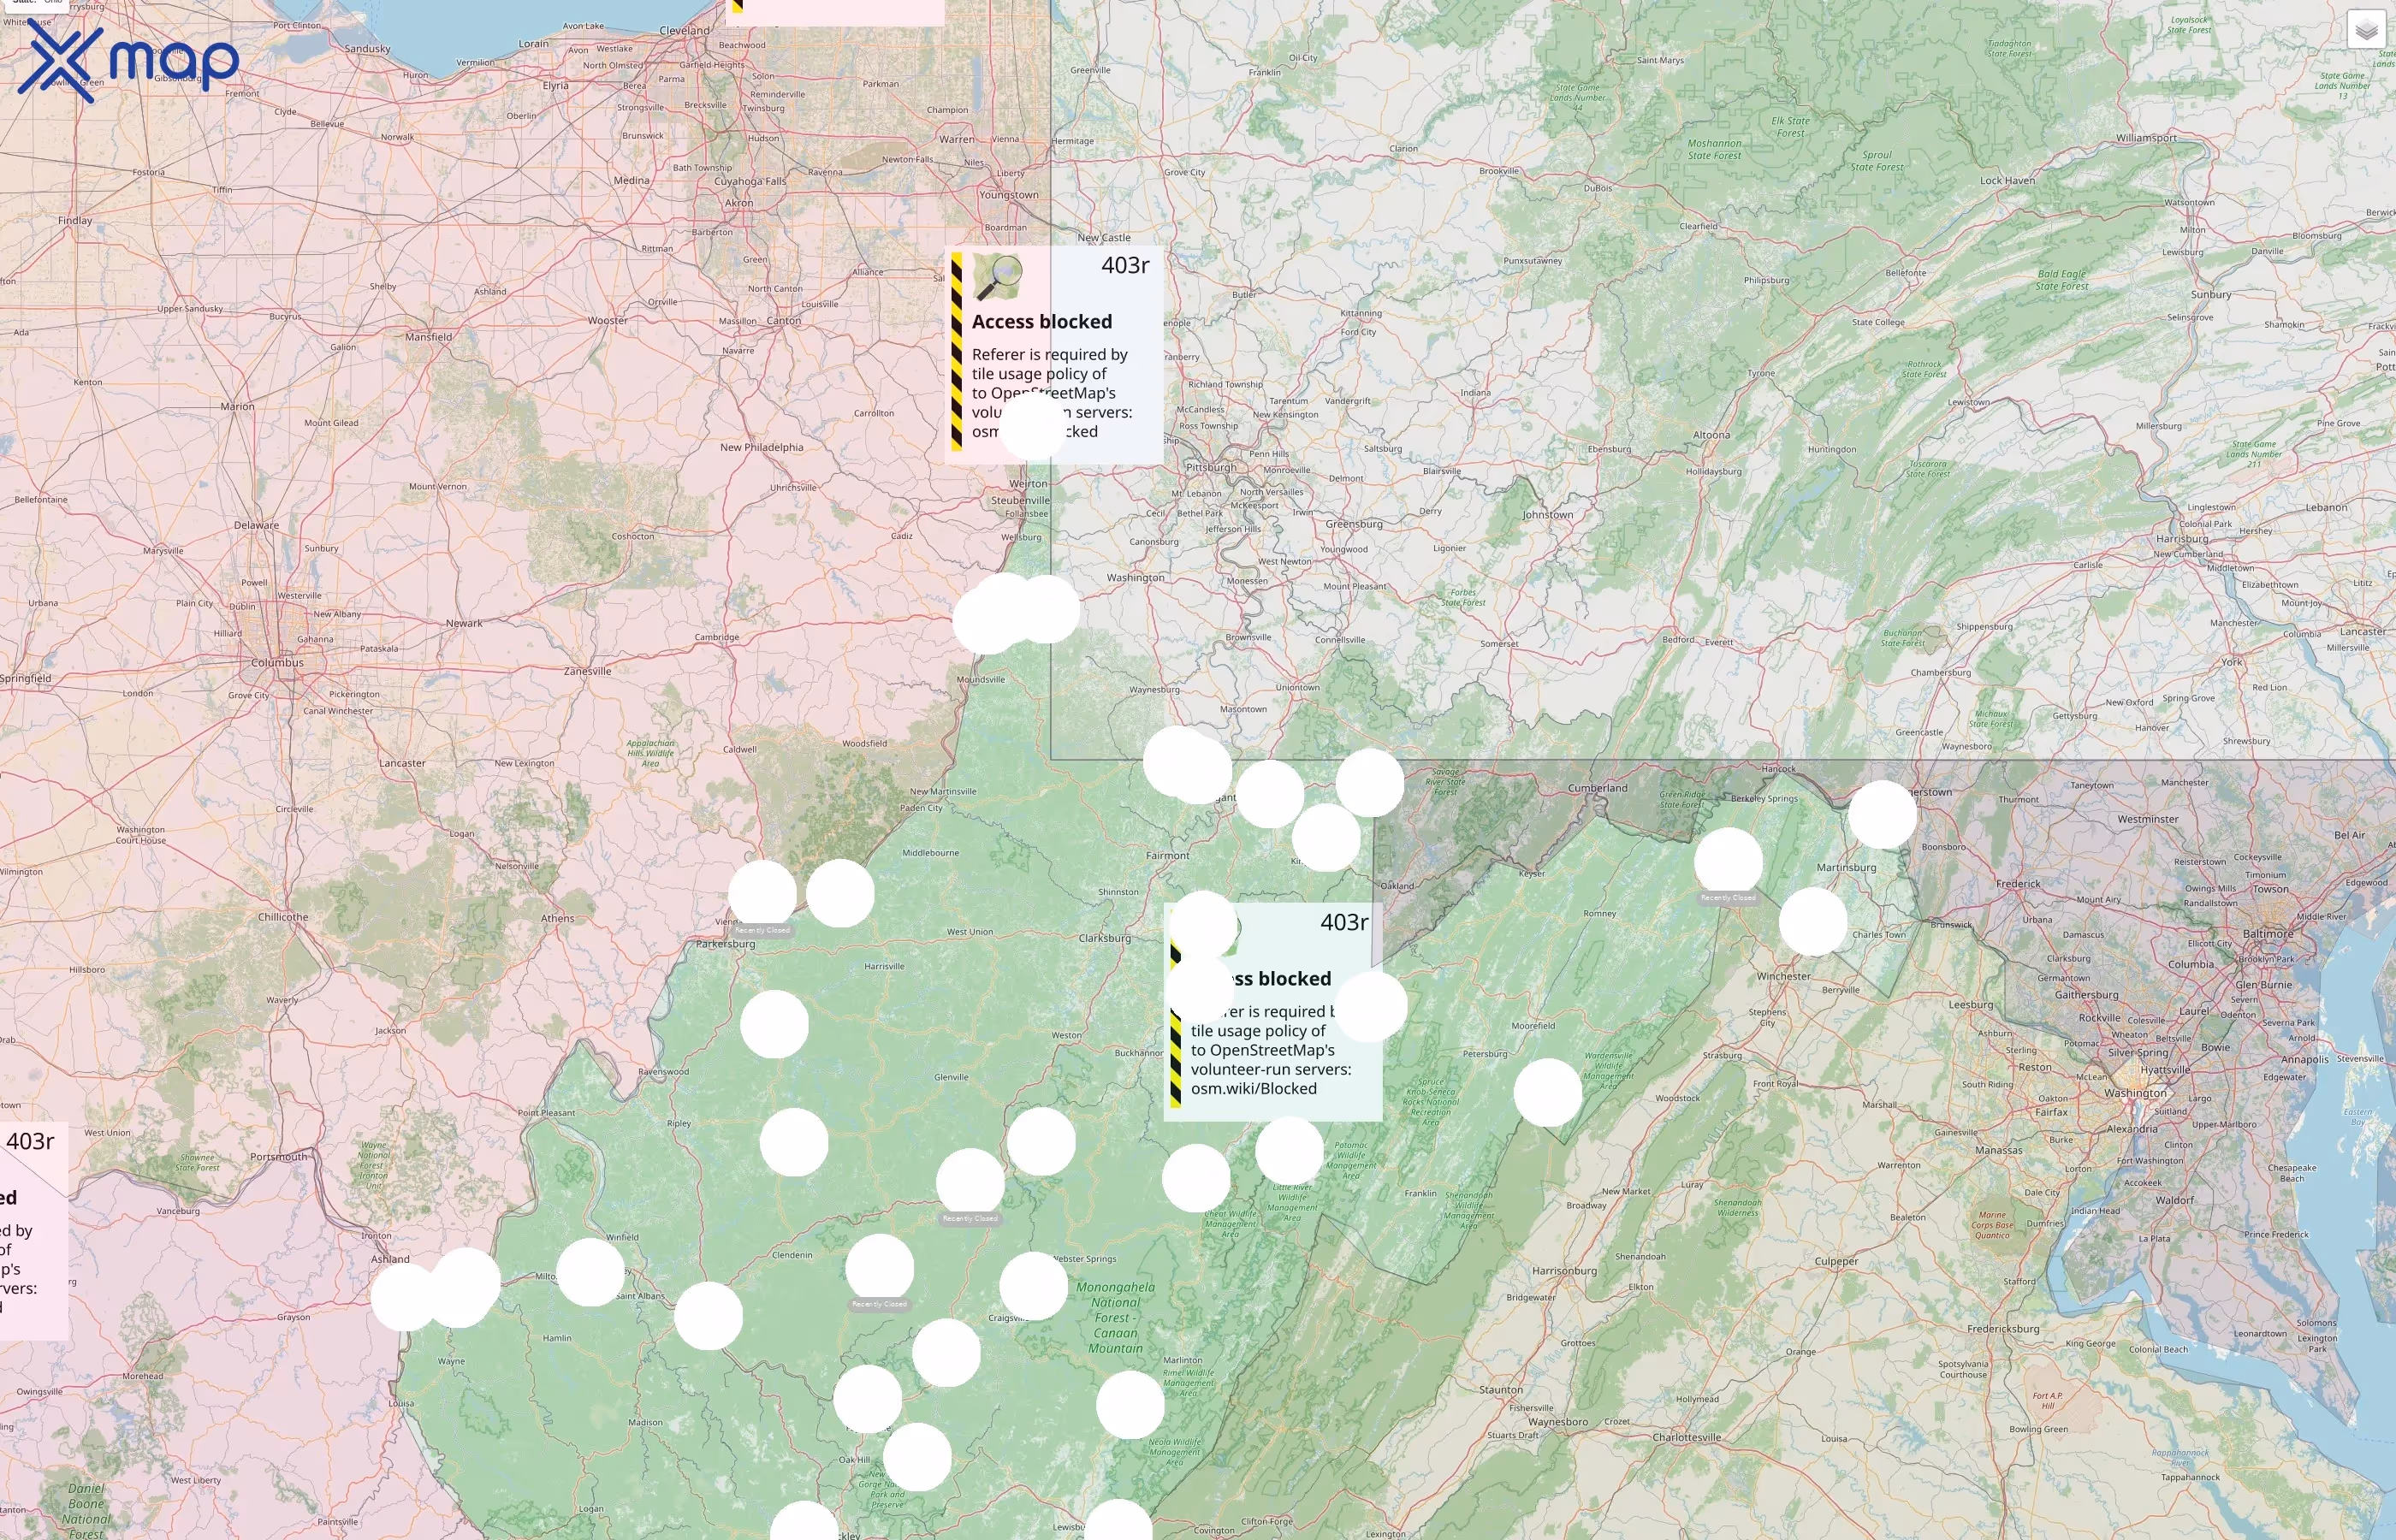Click Recently Closed label beneath the Vienna marker
Viewport: 2396px width, 1540px height.
click(762, 930)
